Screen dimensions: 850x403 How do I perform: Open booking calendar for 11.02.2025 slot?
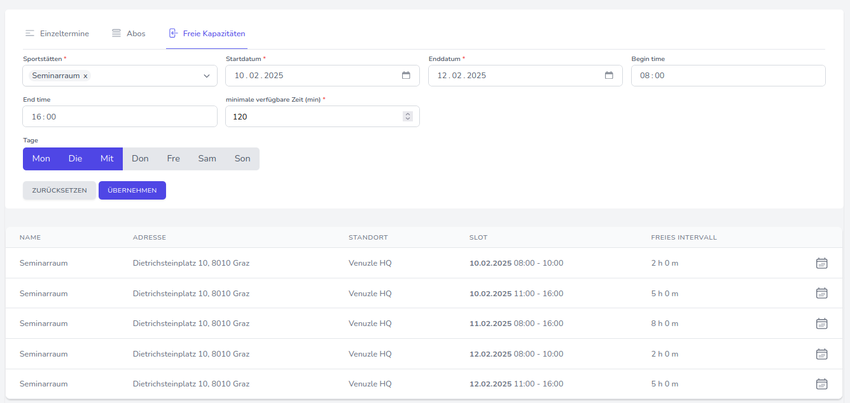pyautogui.click(x=821, y=324)
